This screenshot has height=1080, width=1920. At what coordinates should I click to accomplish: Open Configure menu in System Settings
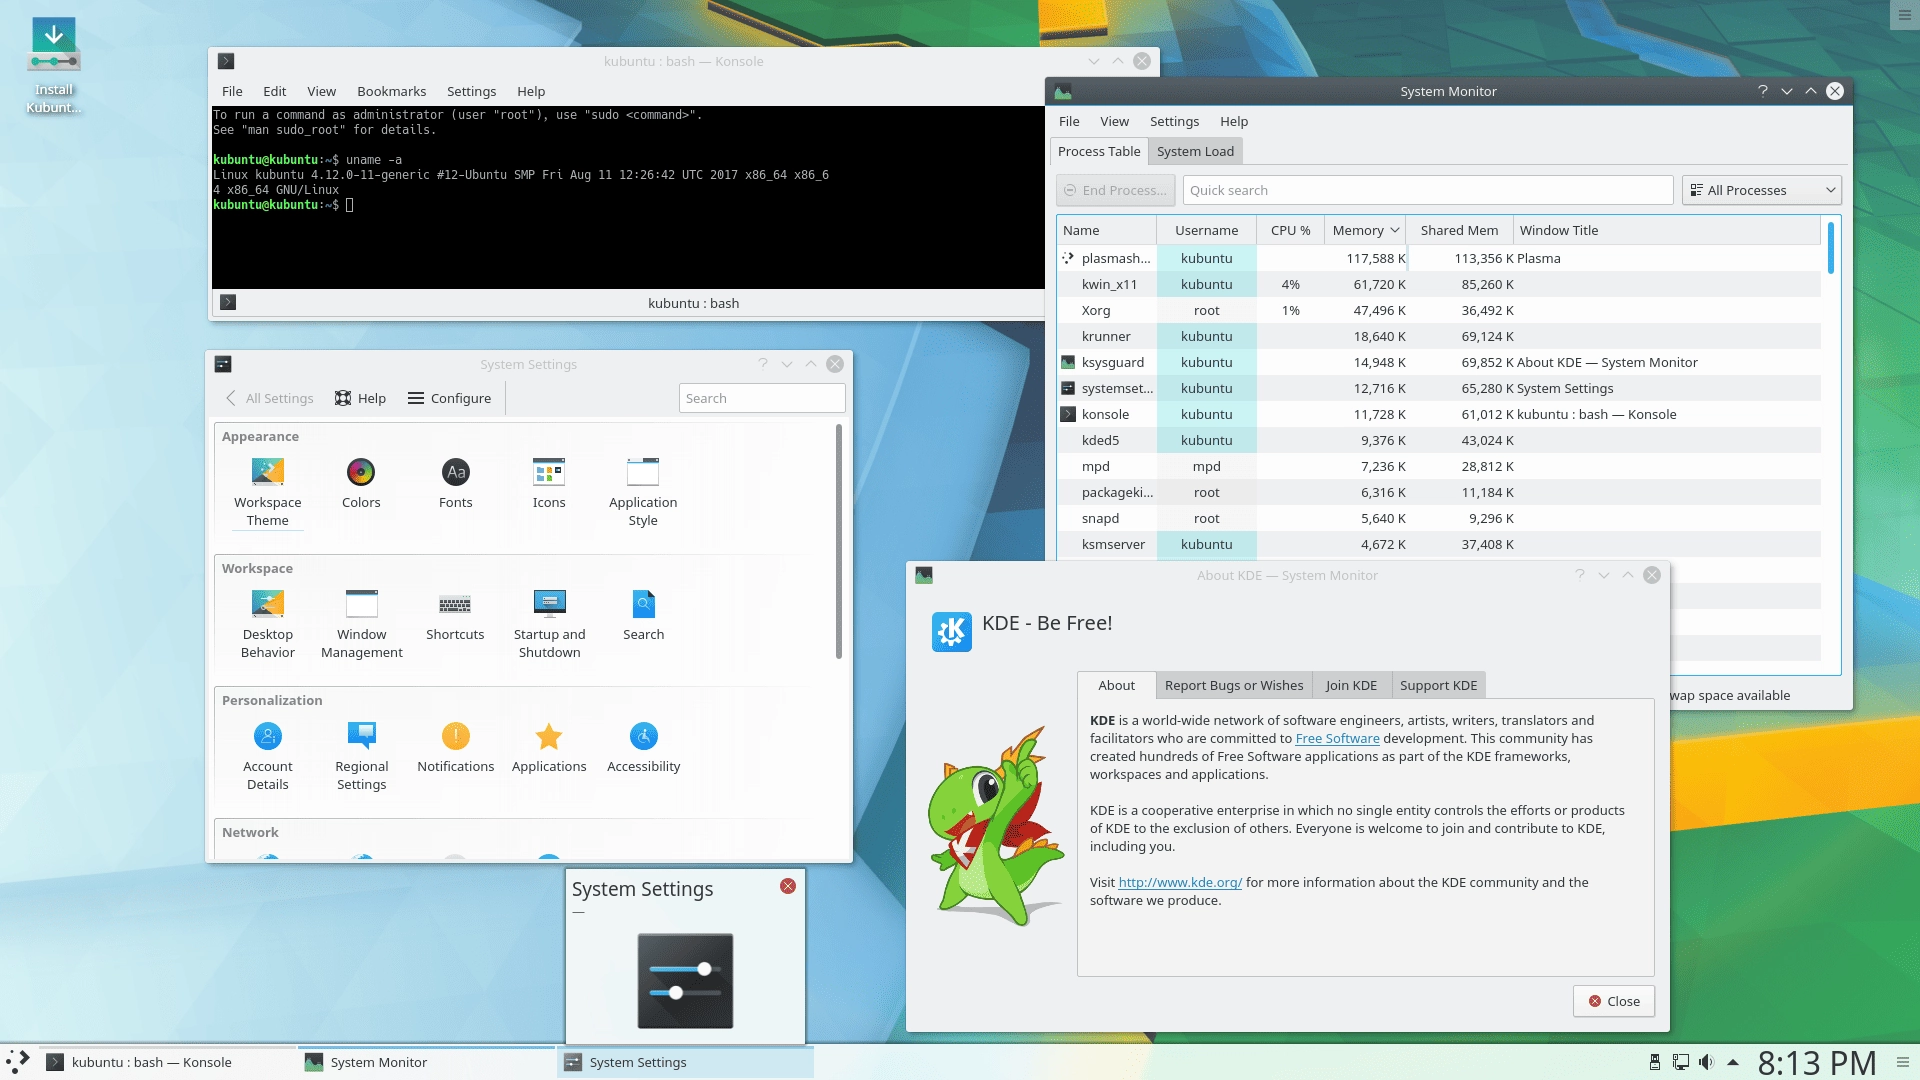tap(449, 398)
